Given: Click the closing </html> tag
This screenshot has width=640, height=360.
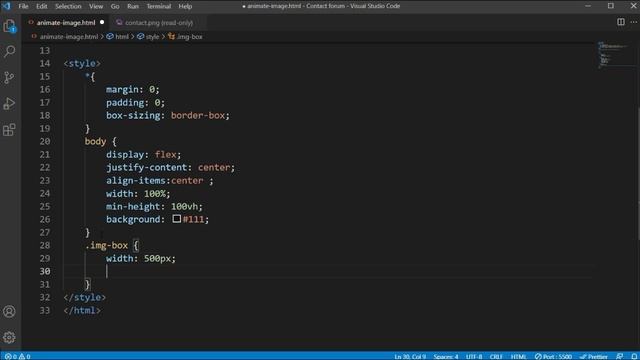Looking at the screenshot, I should (x=82, y=311).
